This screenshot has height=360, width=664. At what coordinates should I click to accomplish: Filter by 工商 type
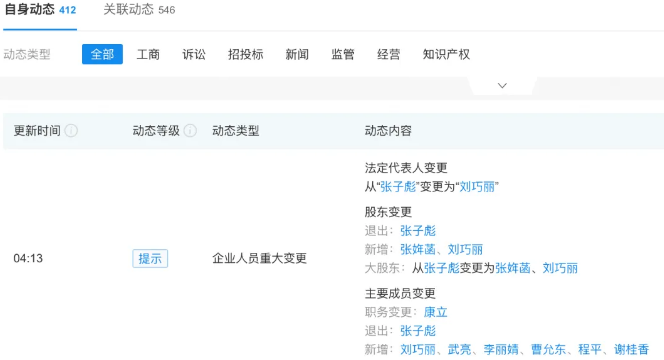pyautogui.click(x=148, y=54)
